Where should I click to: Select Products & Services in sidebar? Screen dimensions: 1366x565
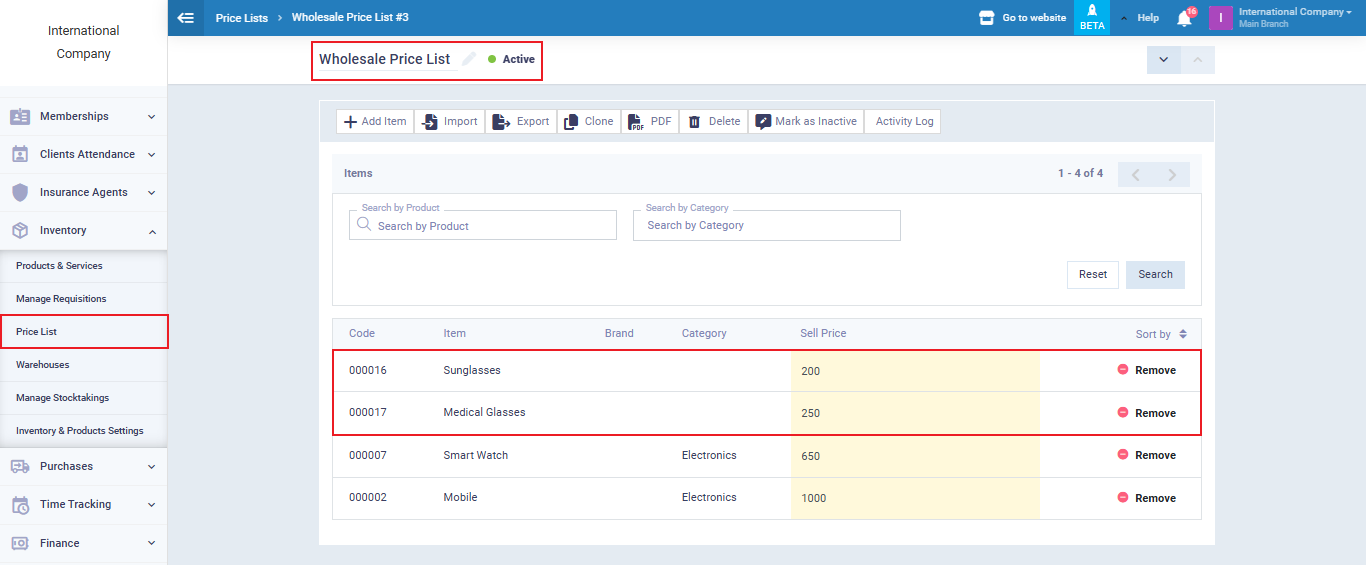point(59,266)
